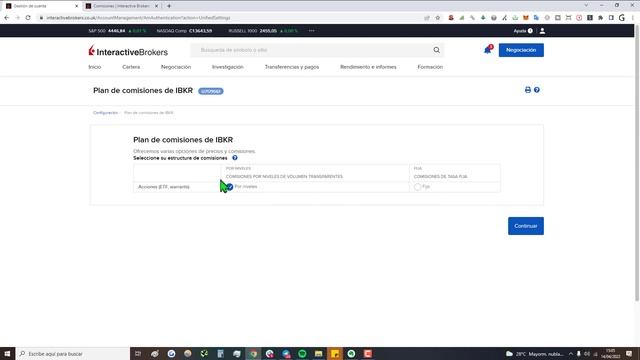Click the S&P 500 ticker value

click(117, 31)
